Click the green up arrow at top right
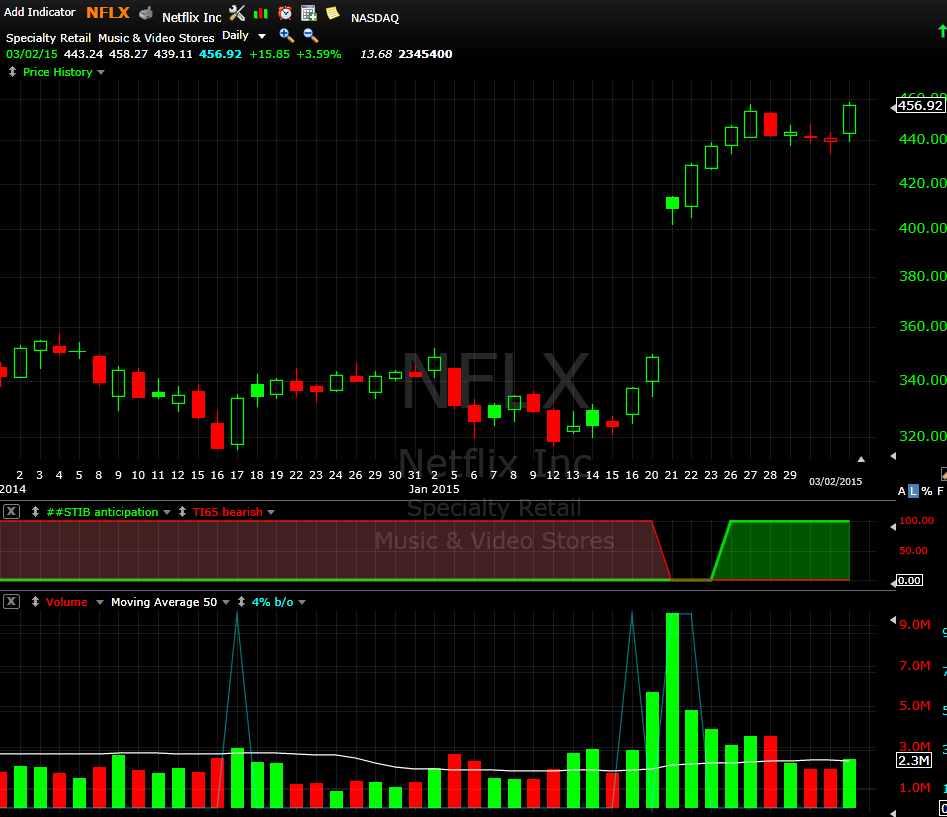 click(942, 30)
